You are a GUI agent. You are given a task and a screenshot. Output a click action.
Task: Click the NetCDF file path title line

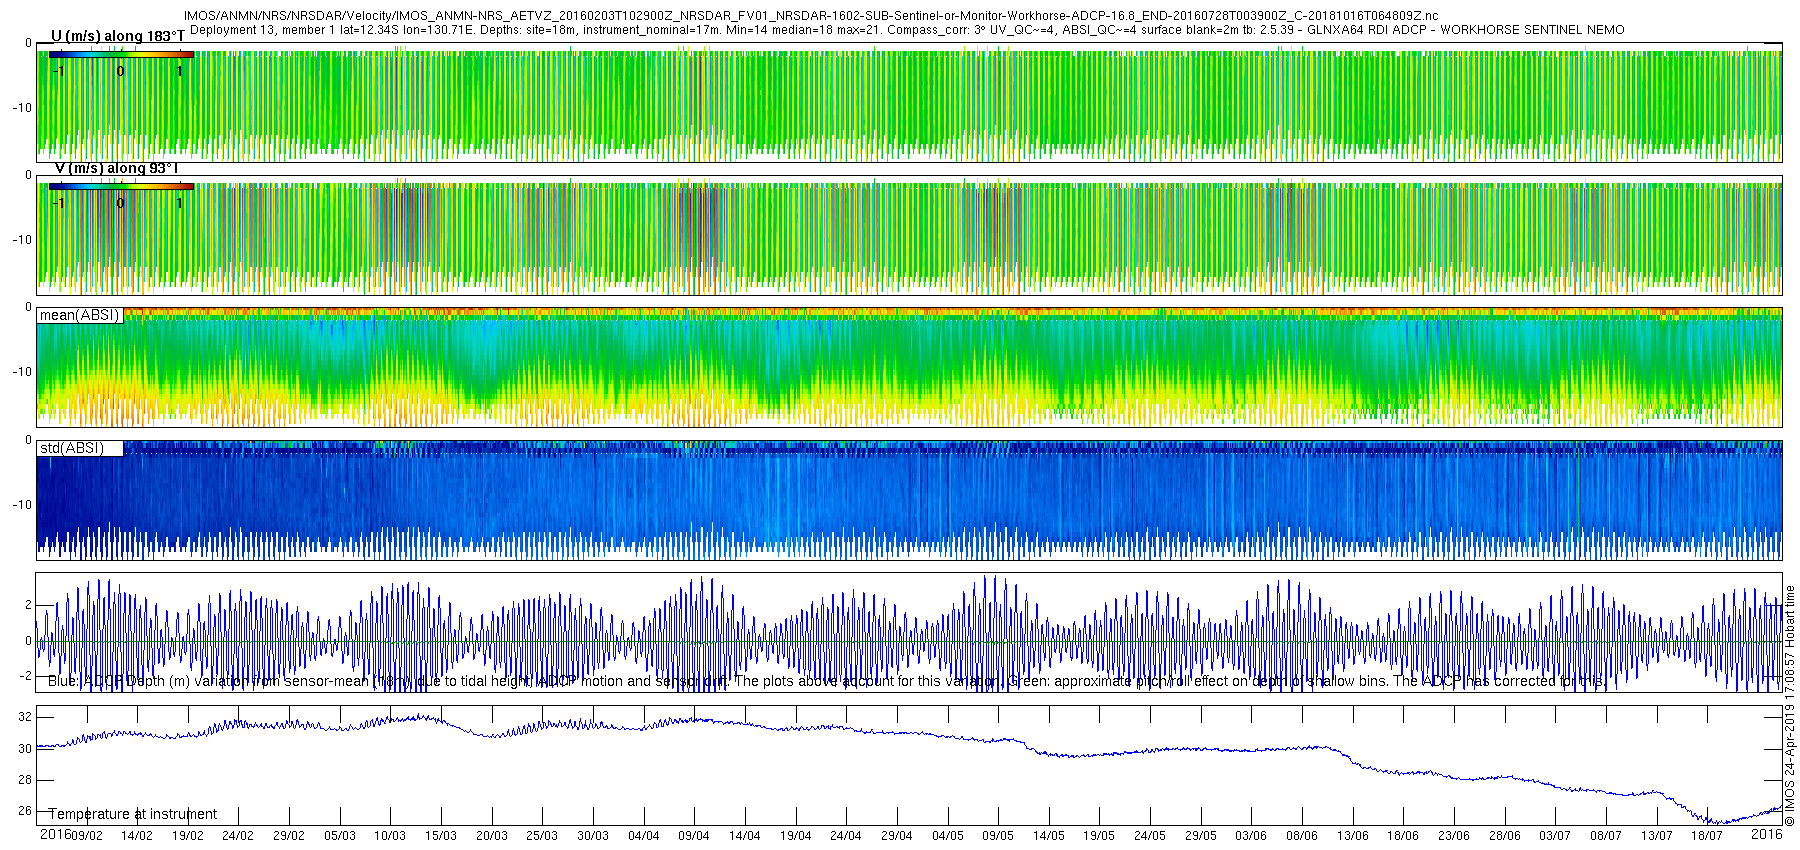(x=811, y=16)
